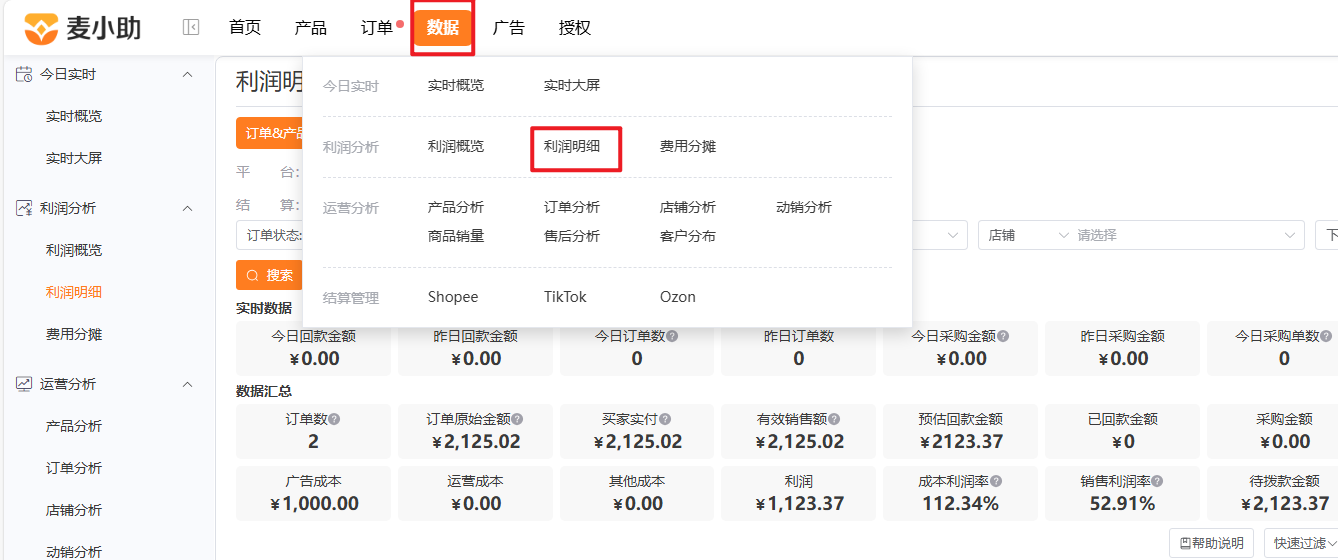Click the 预估回款金额 value ¥2123.37
Image resolution: width=1338 pixels, height=560 pixels.
(960, 441)
